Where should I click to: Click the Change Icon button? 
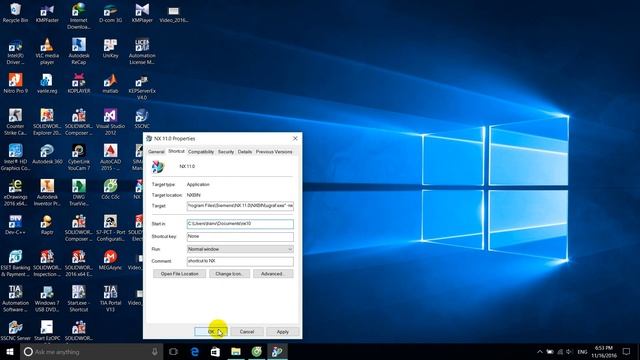pyautogui.click(x=229, y=274)
